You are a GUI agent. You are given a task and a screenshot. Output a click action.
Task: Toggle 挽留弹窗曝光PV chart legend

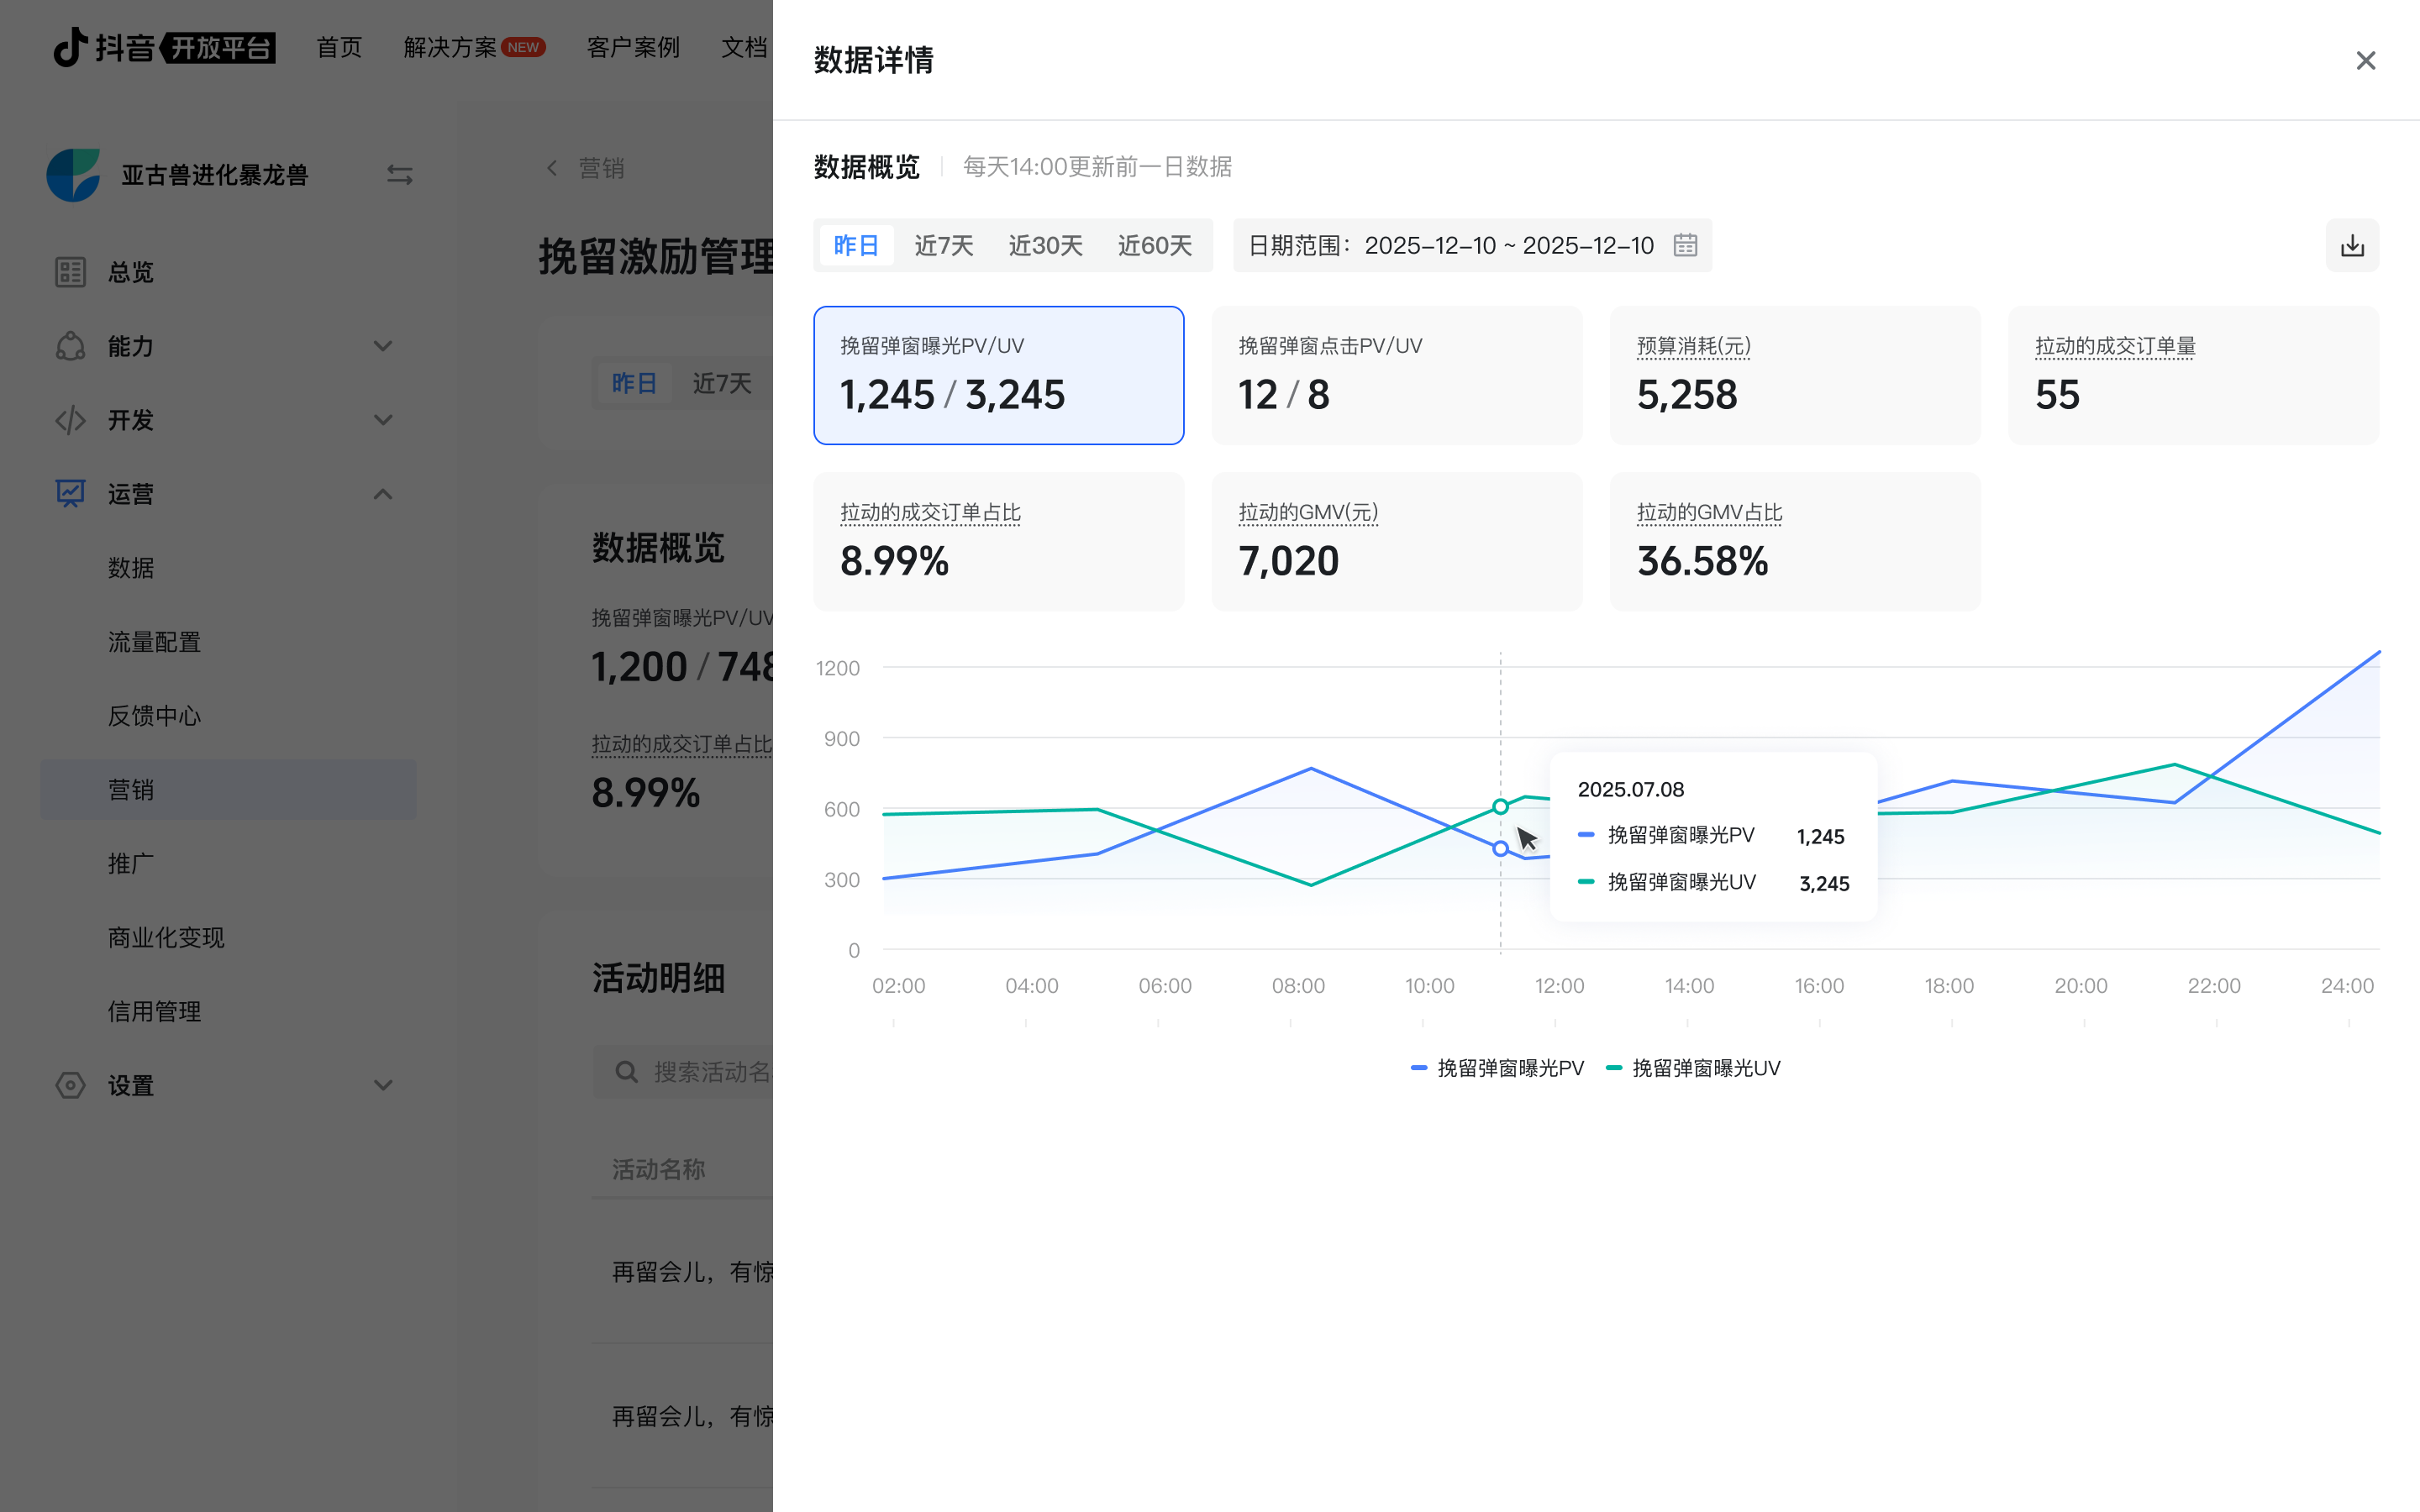click(x=1497, y=1068)
